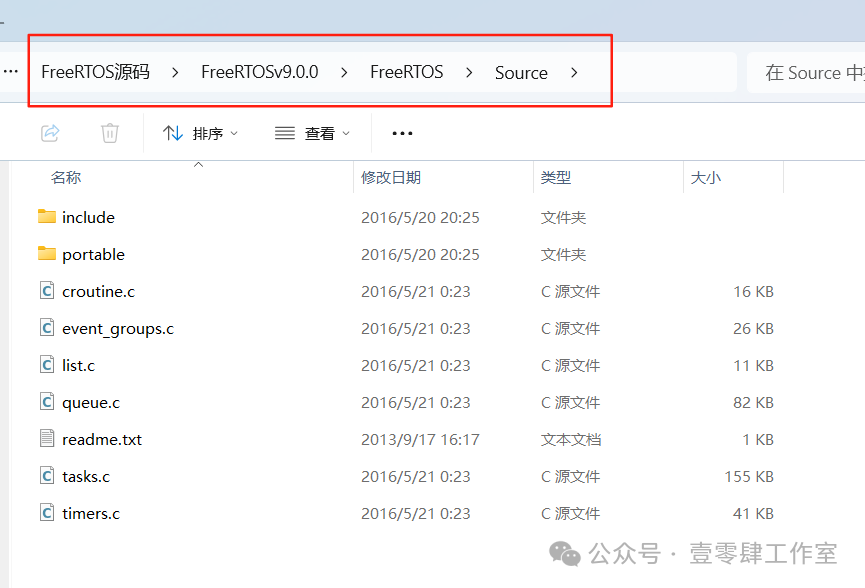The width and height of the screenshot is (865, 588).
Task: Sort by the 大小 column header
Action: coord(706,178)
